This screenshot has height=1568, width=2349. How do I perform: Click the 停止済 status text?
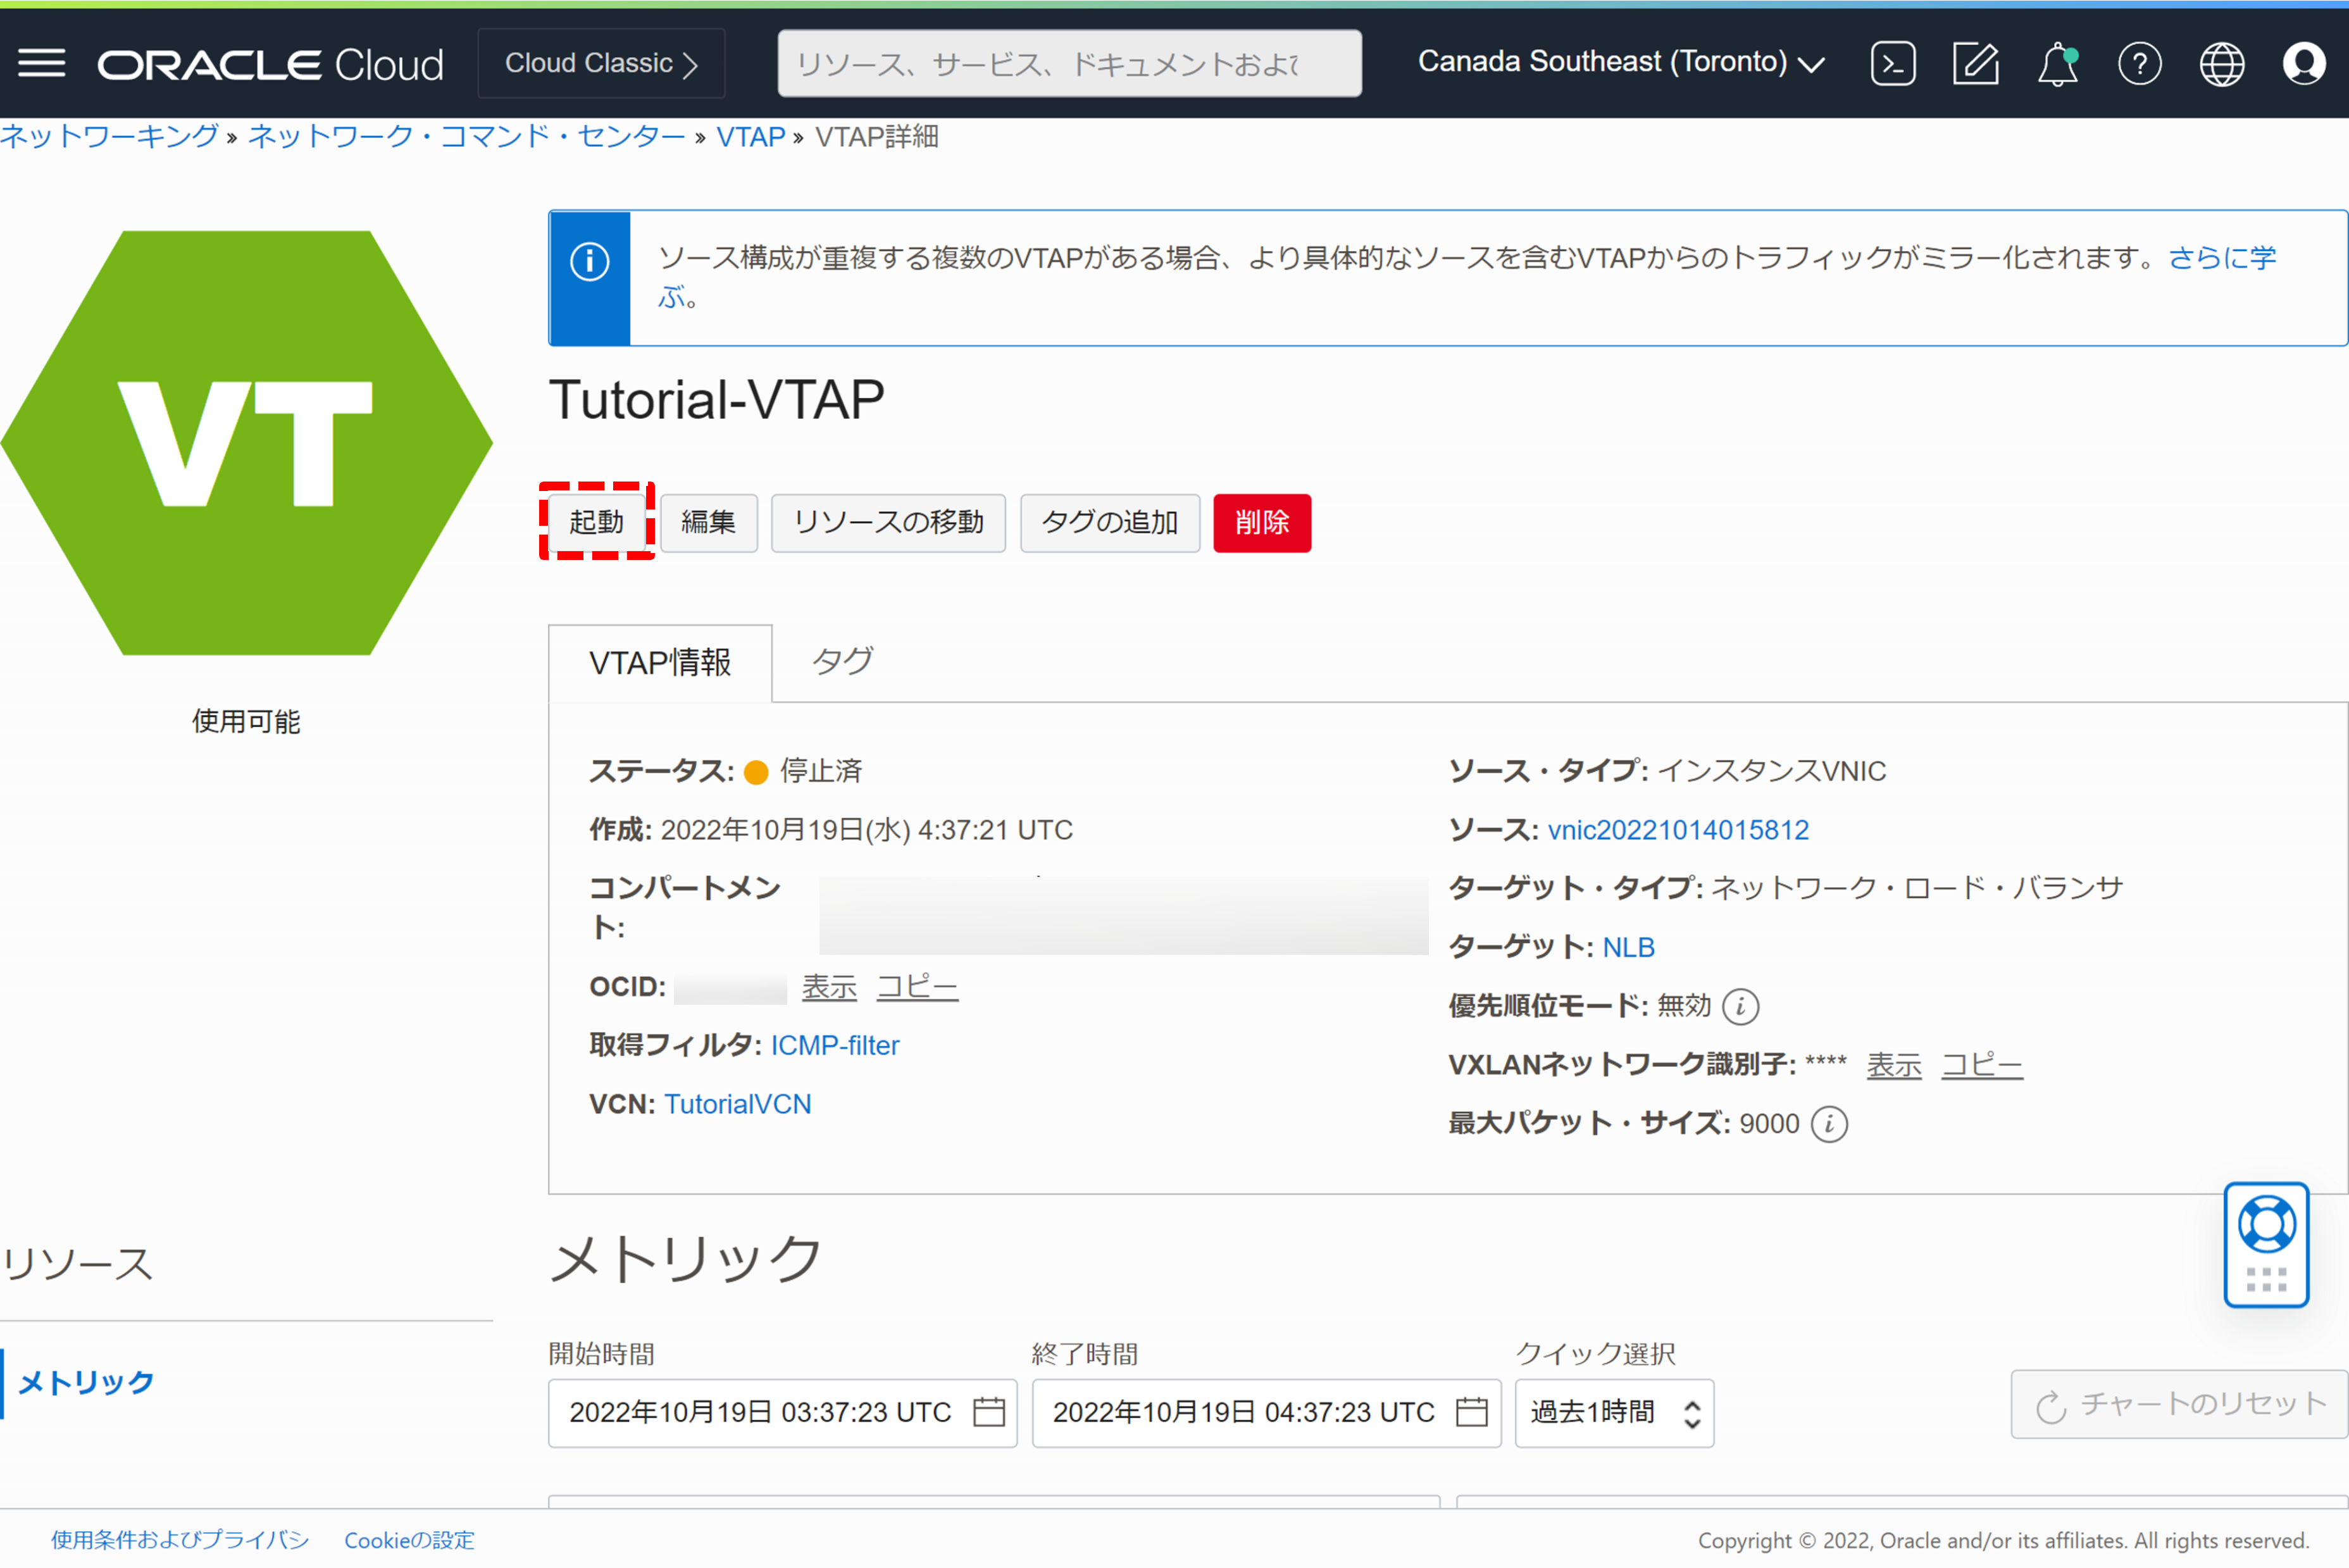pos(821,771)
